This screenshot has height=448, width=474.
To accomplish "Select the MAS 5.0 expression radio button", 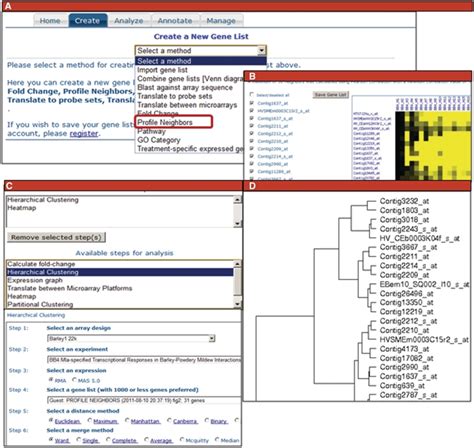I will click(x=74, y=379).
